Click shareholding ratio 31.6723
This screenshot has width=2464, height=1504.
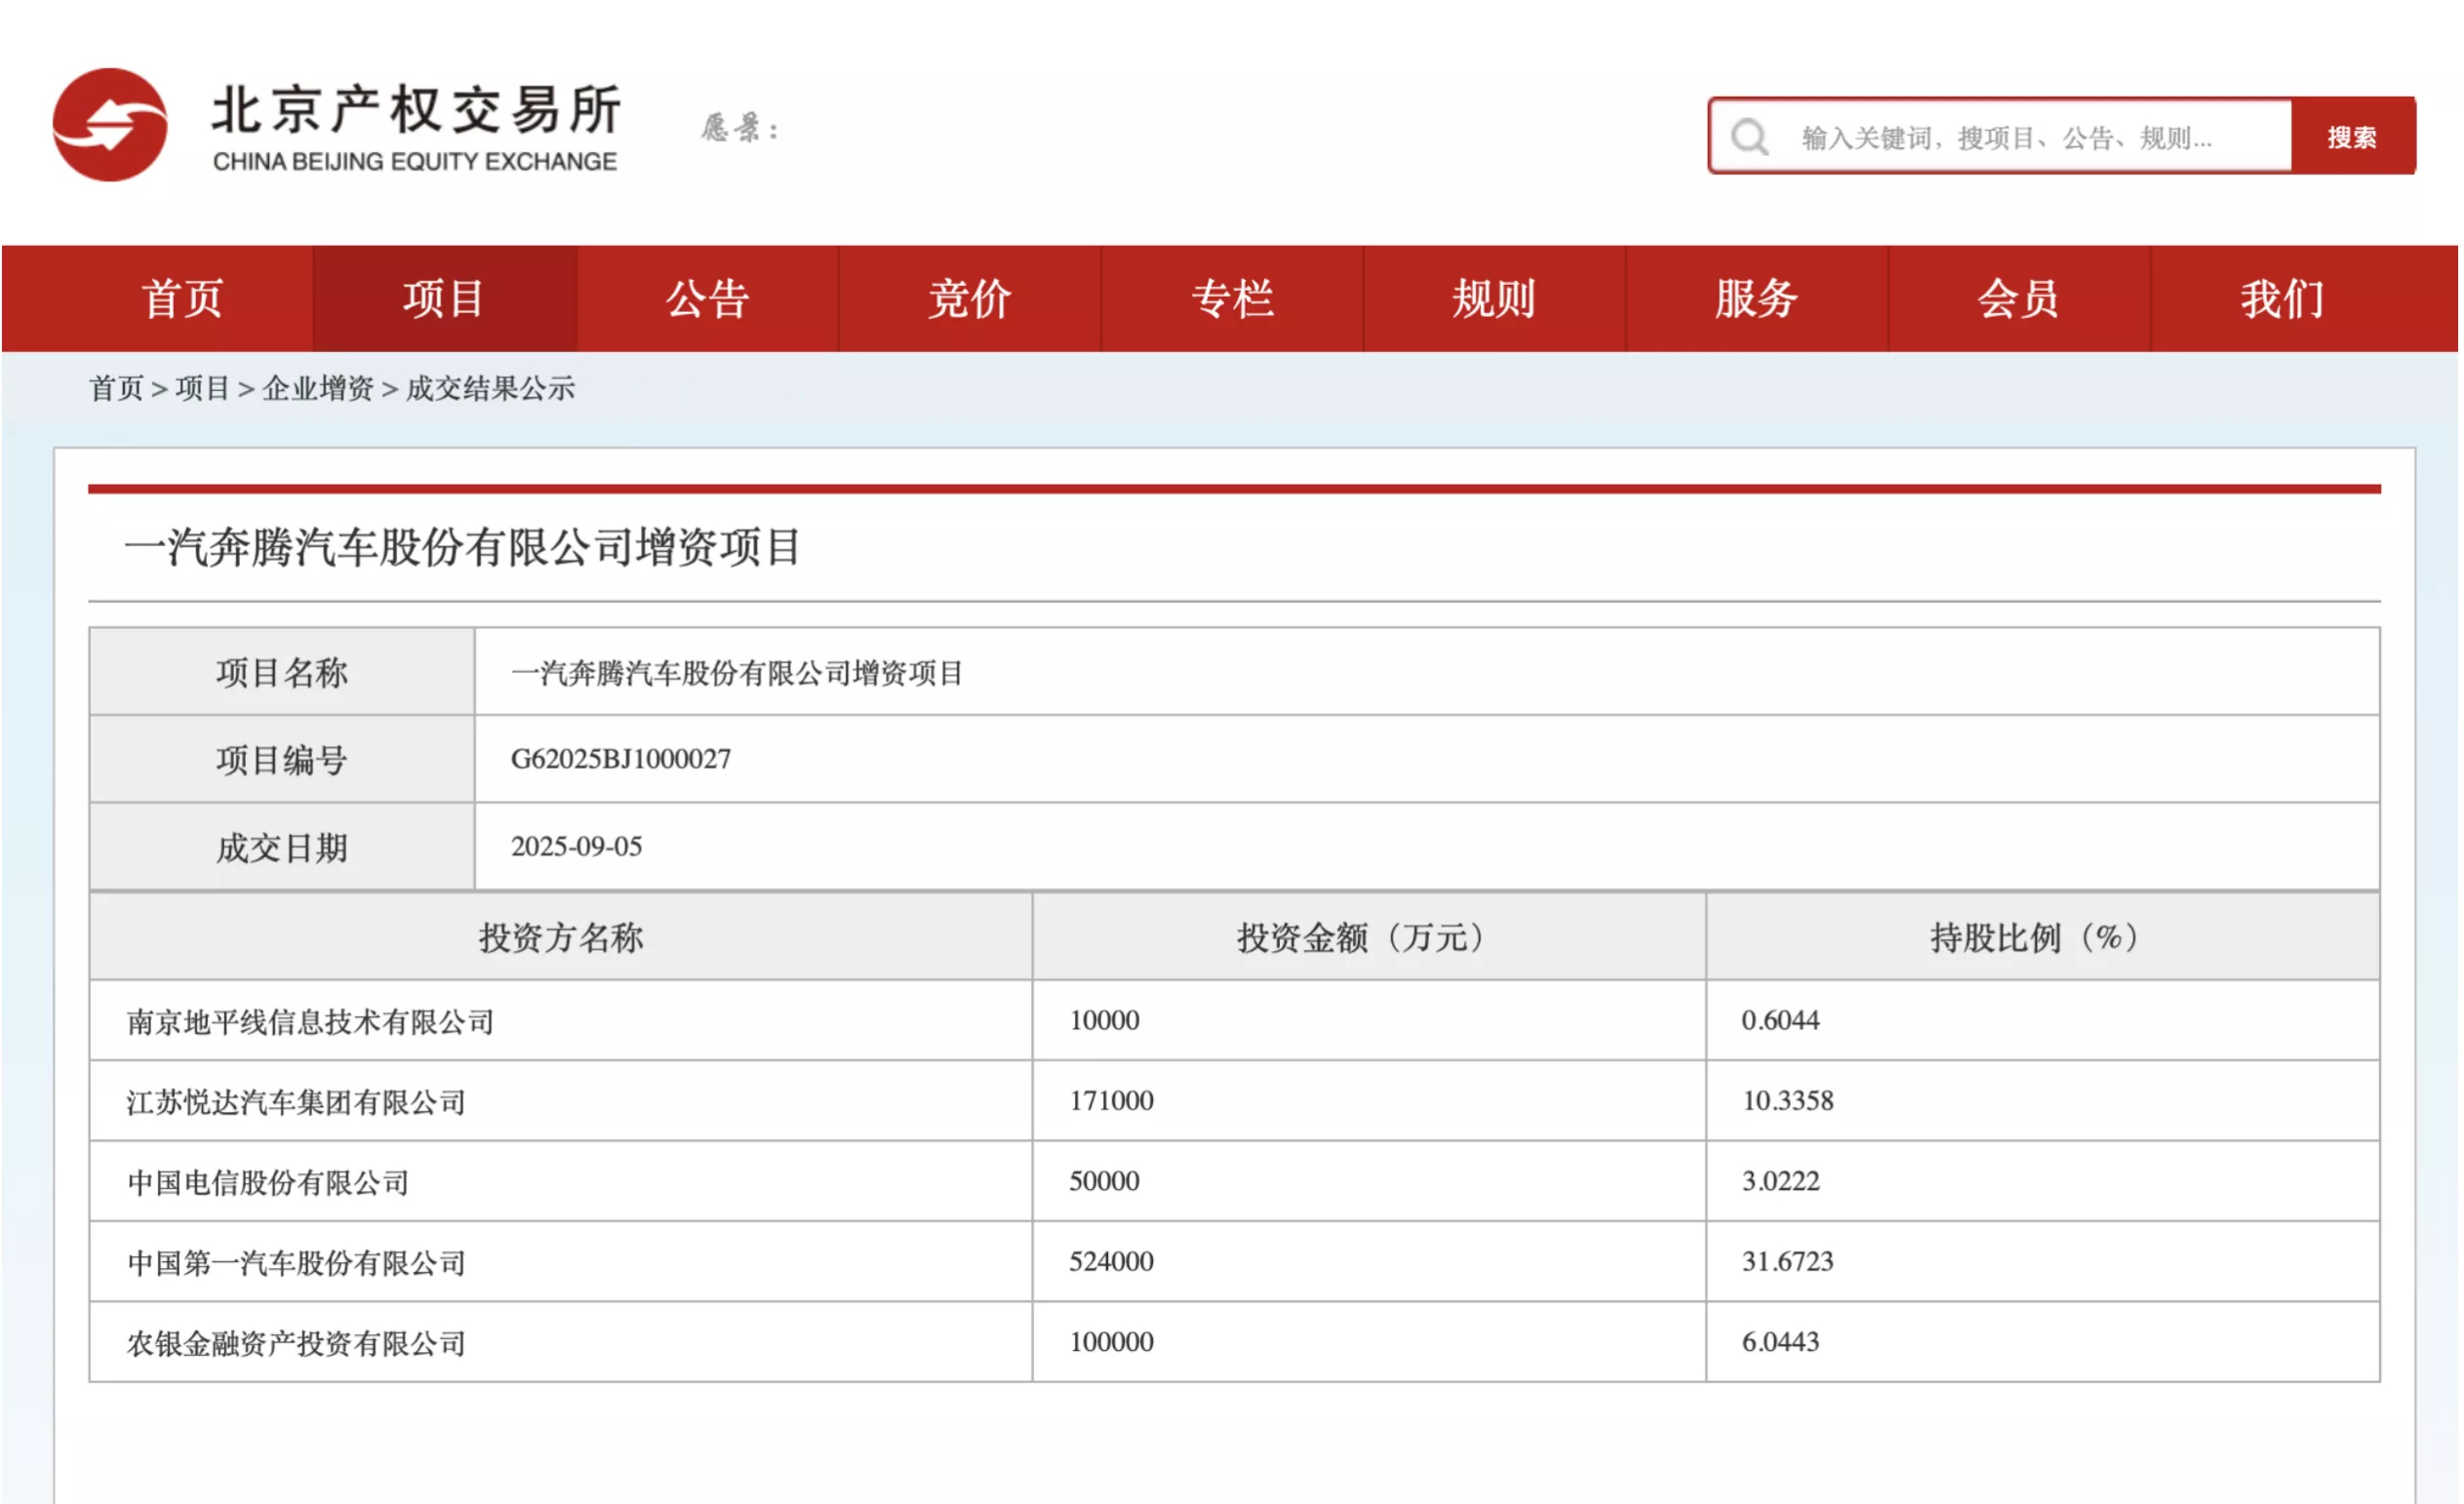1788,1262
